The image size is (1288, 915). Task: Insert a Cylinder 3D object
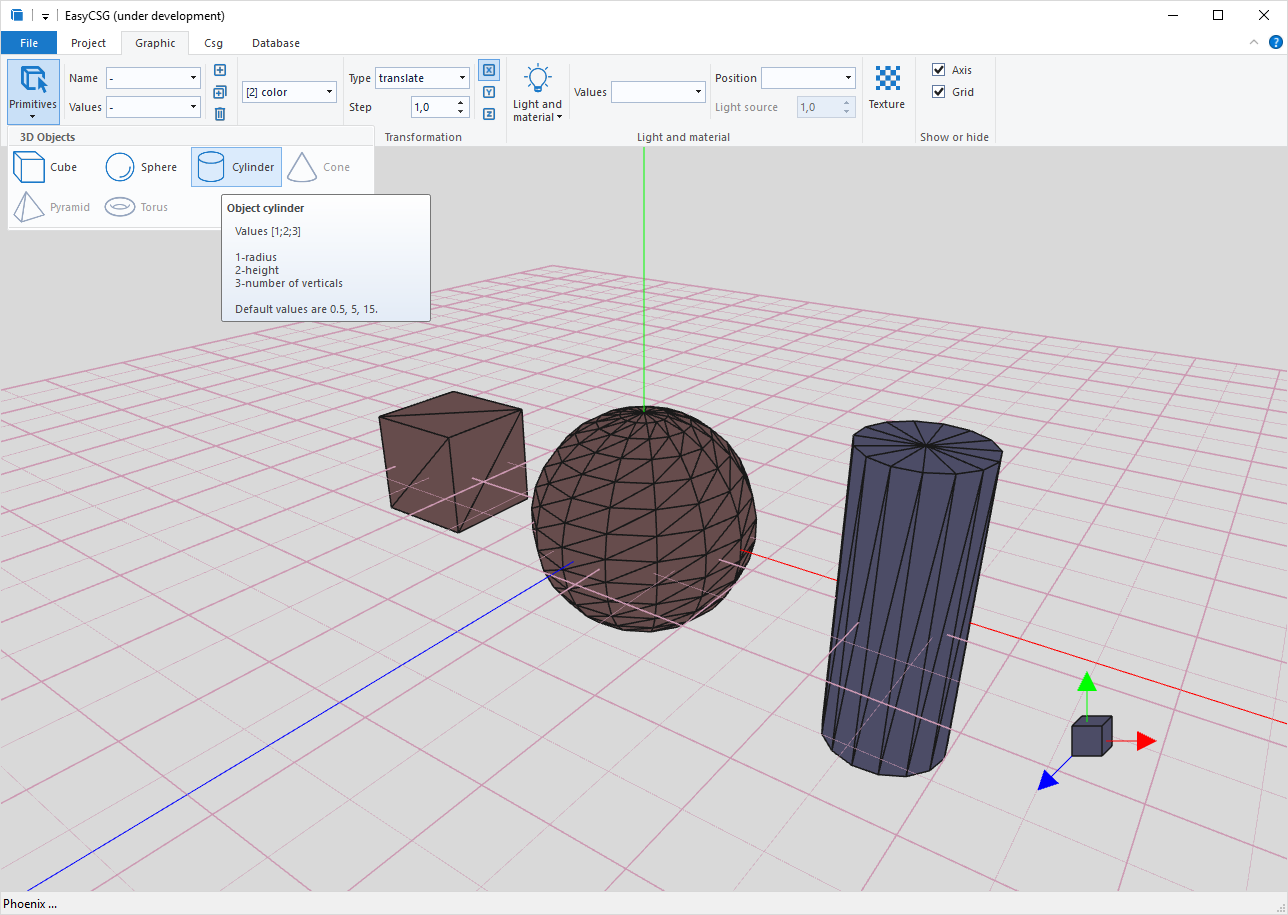(236, 167)
